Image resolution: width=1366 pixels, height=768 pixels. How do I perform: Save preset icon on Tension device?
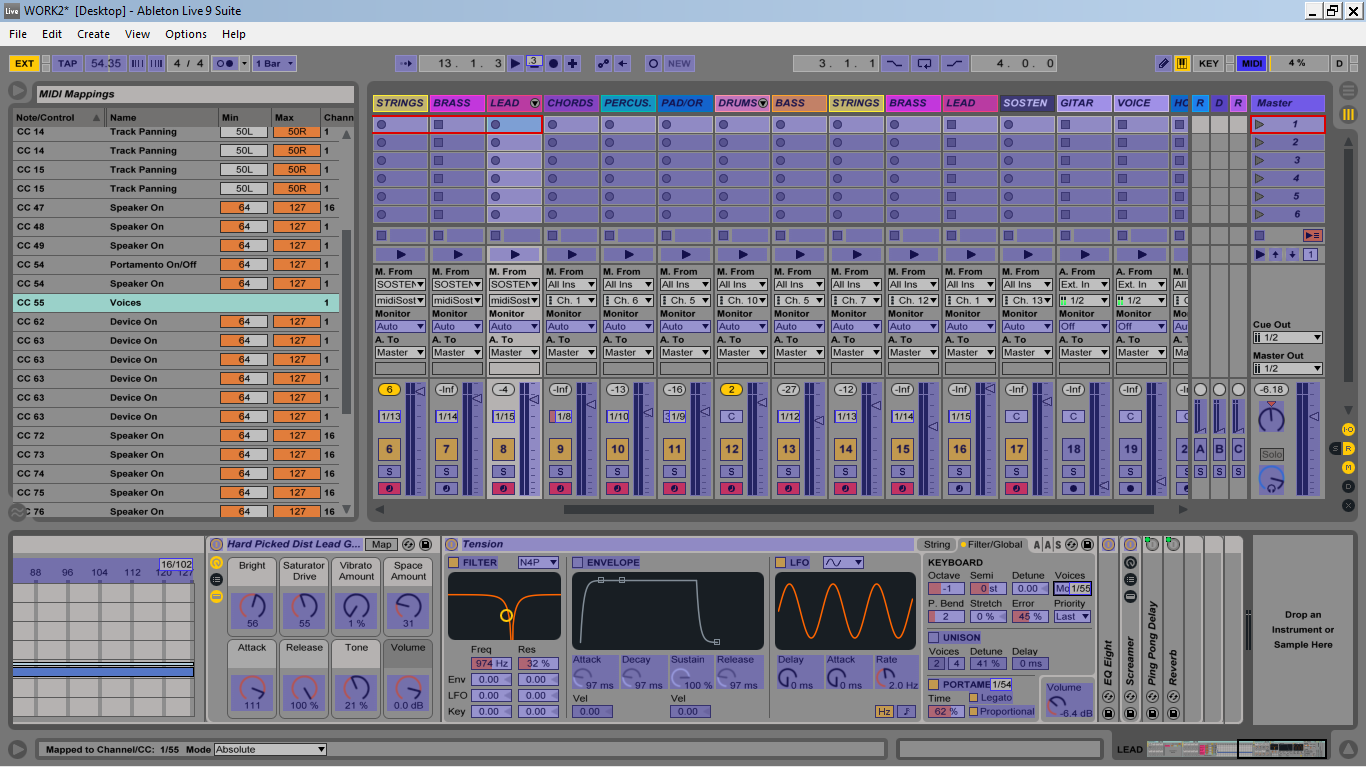click(1089, 545)
